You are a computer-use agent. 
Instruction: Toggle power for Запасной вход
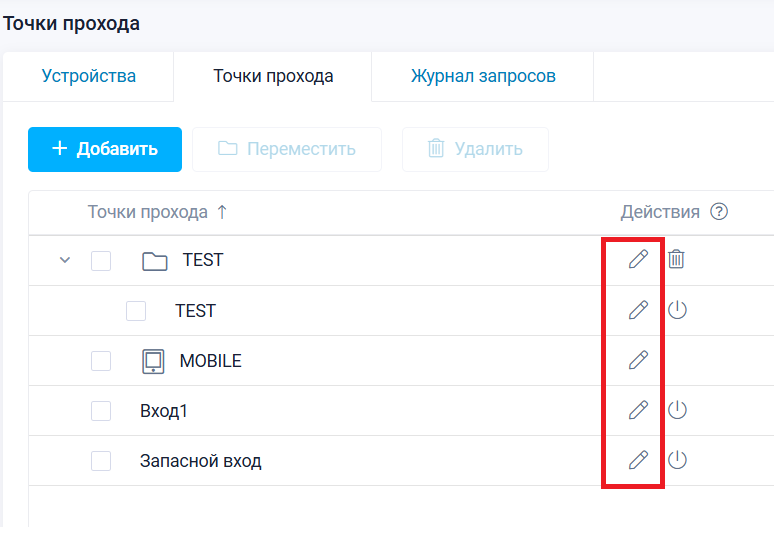[x=677, y=460]
